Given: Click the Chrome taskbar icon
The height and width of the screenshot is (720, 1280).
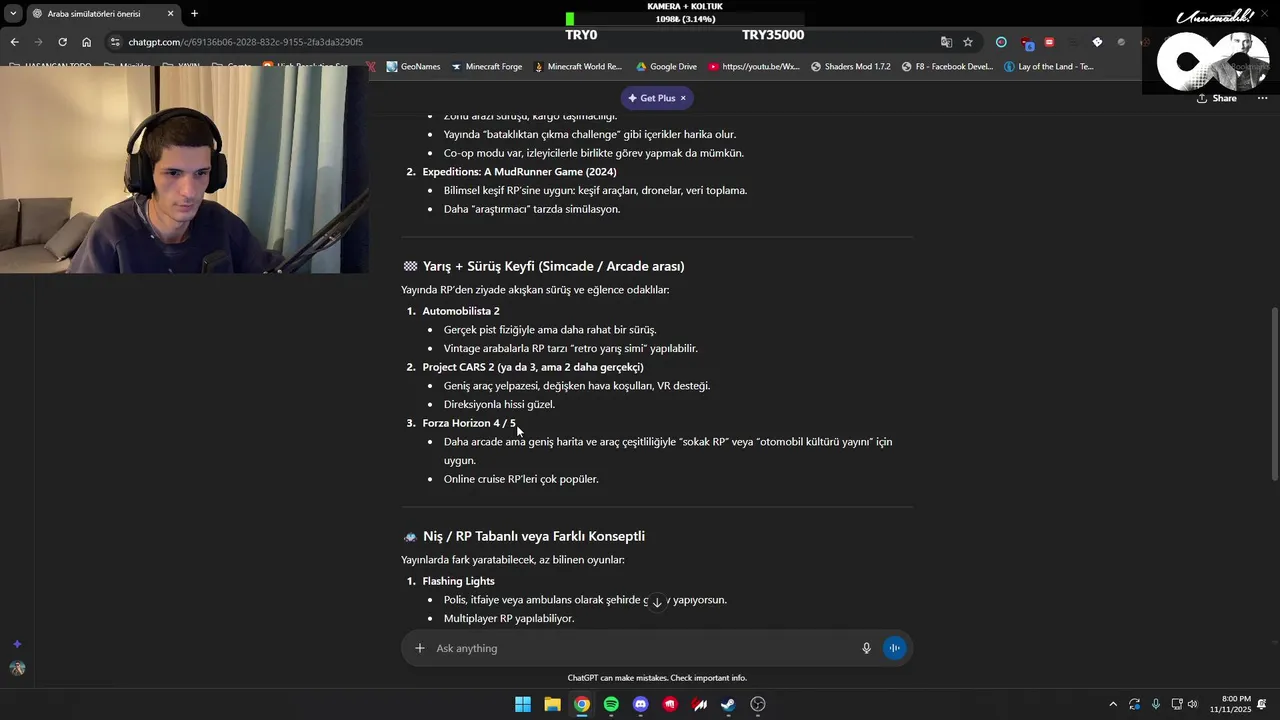Looking at the screenshot, I should click(582, 704).
